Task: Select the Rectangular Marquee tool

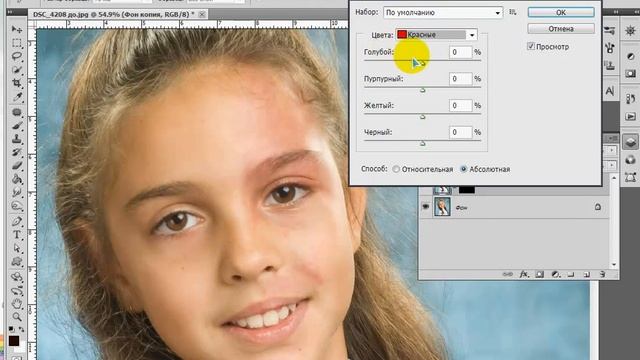Action: (17, 43)
